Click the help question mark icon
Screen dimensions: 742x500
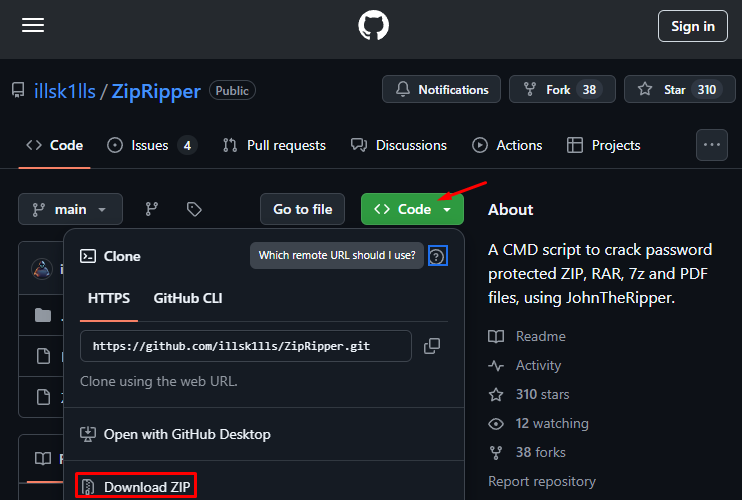point(437,256)
